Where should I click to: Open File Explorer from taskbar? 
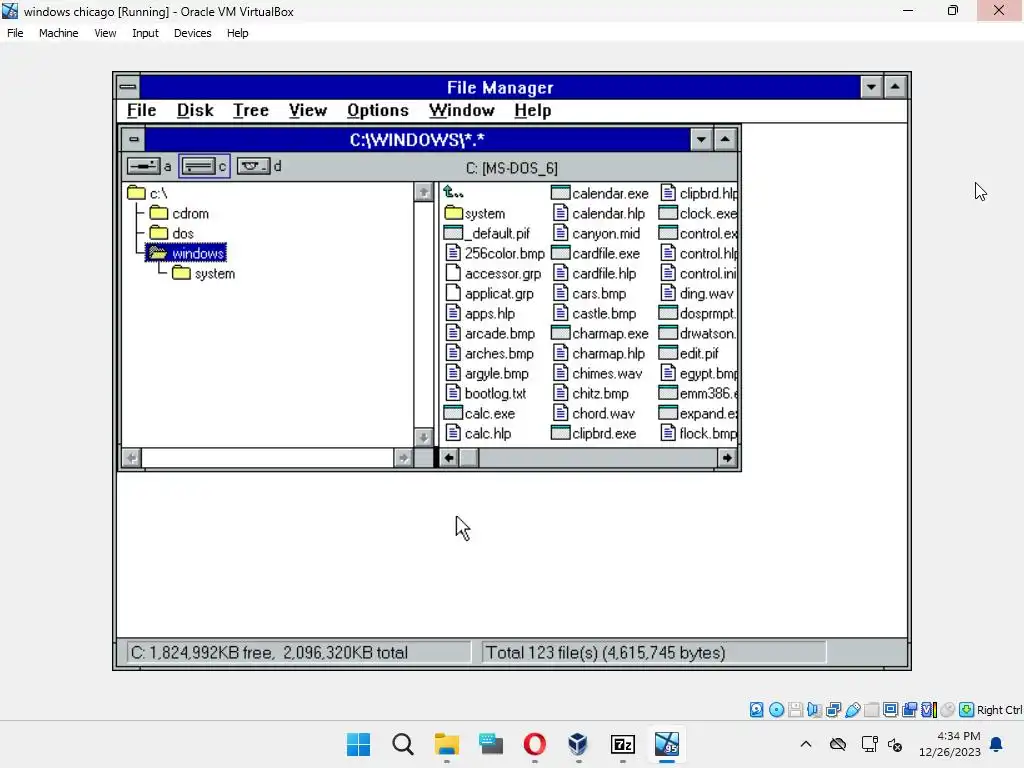point(447,744)
